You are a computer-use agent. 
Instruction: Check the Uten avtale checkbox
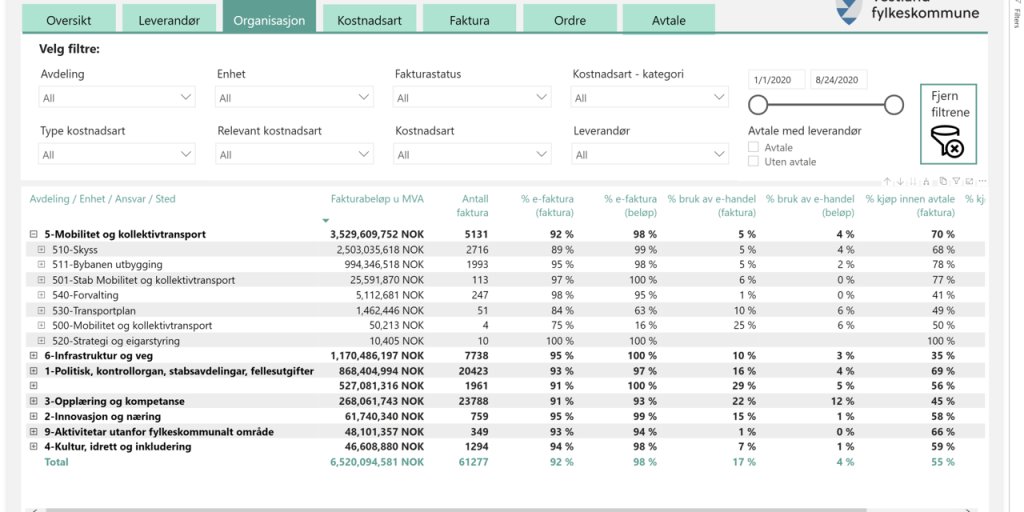pyautogui.click(x=753, y=162)
